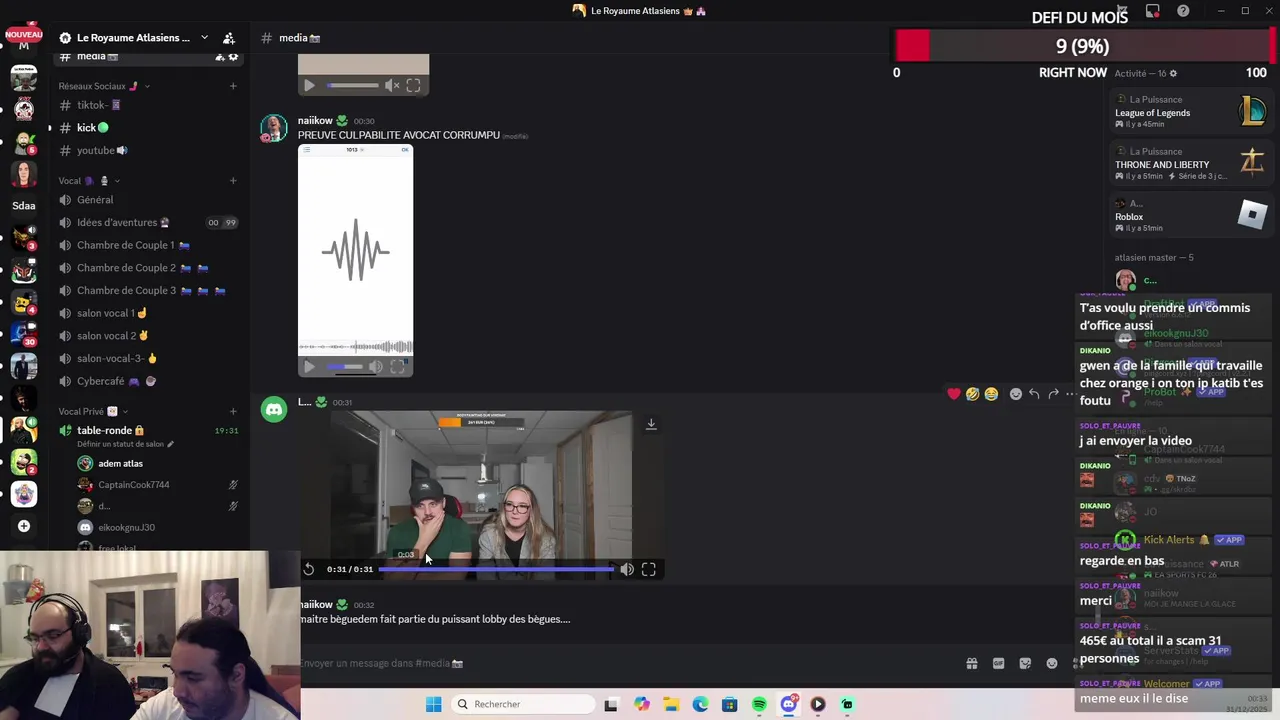Image resolution: width=1280 pixels, height=720 pixels.
Task: Open the THRONE AND LIBERTY activity card
Action: 1190,164
